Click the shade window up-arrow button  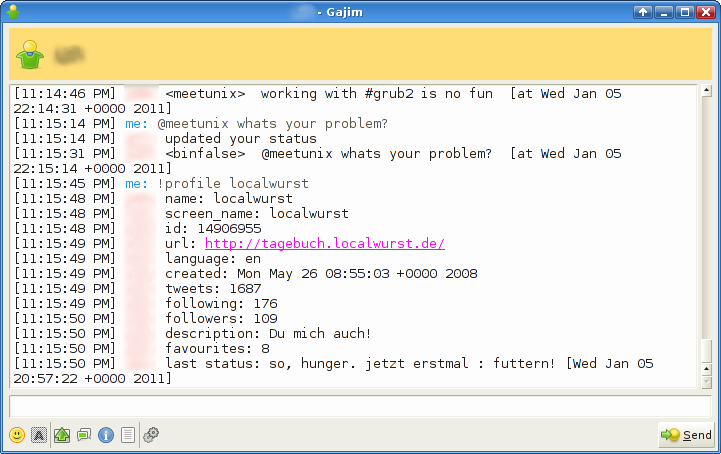(643, 13)
